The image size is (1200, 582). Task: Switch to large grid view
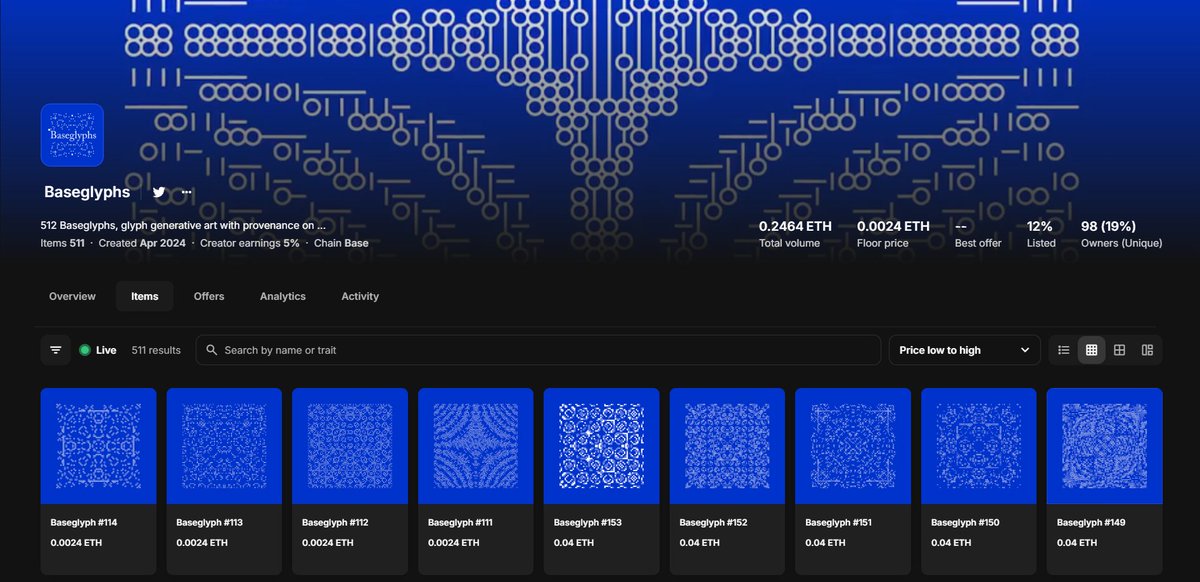click(x=1120, y=350)
